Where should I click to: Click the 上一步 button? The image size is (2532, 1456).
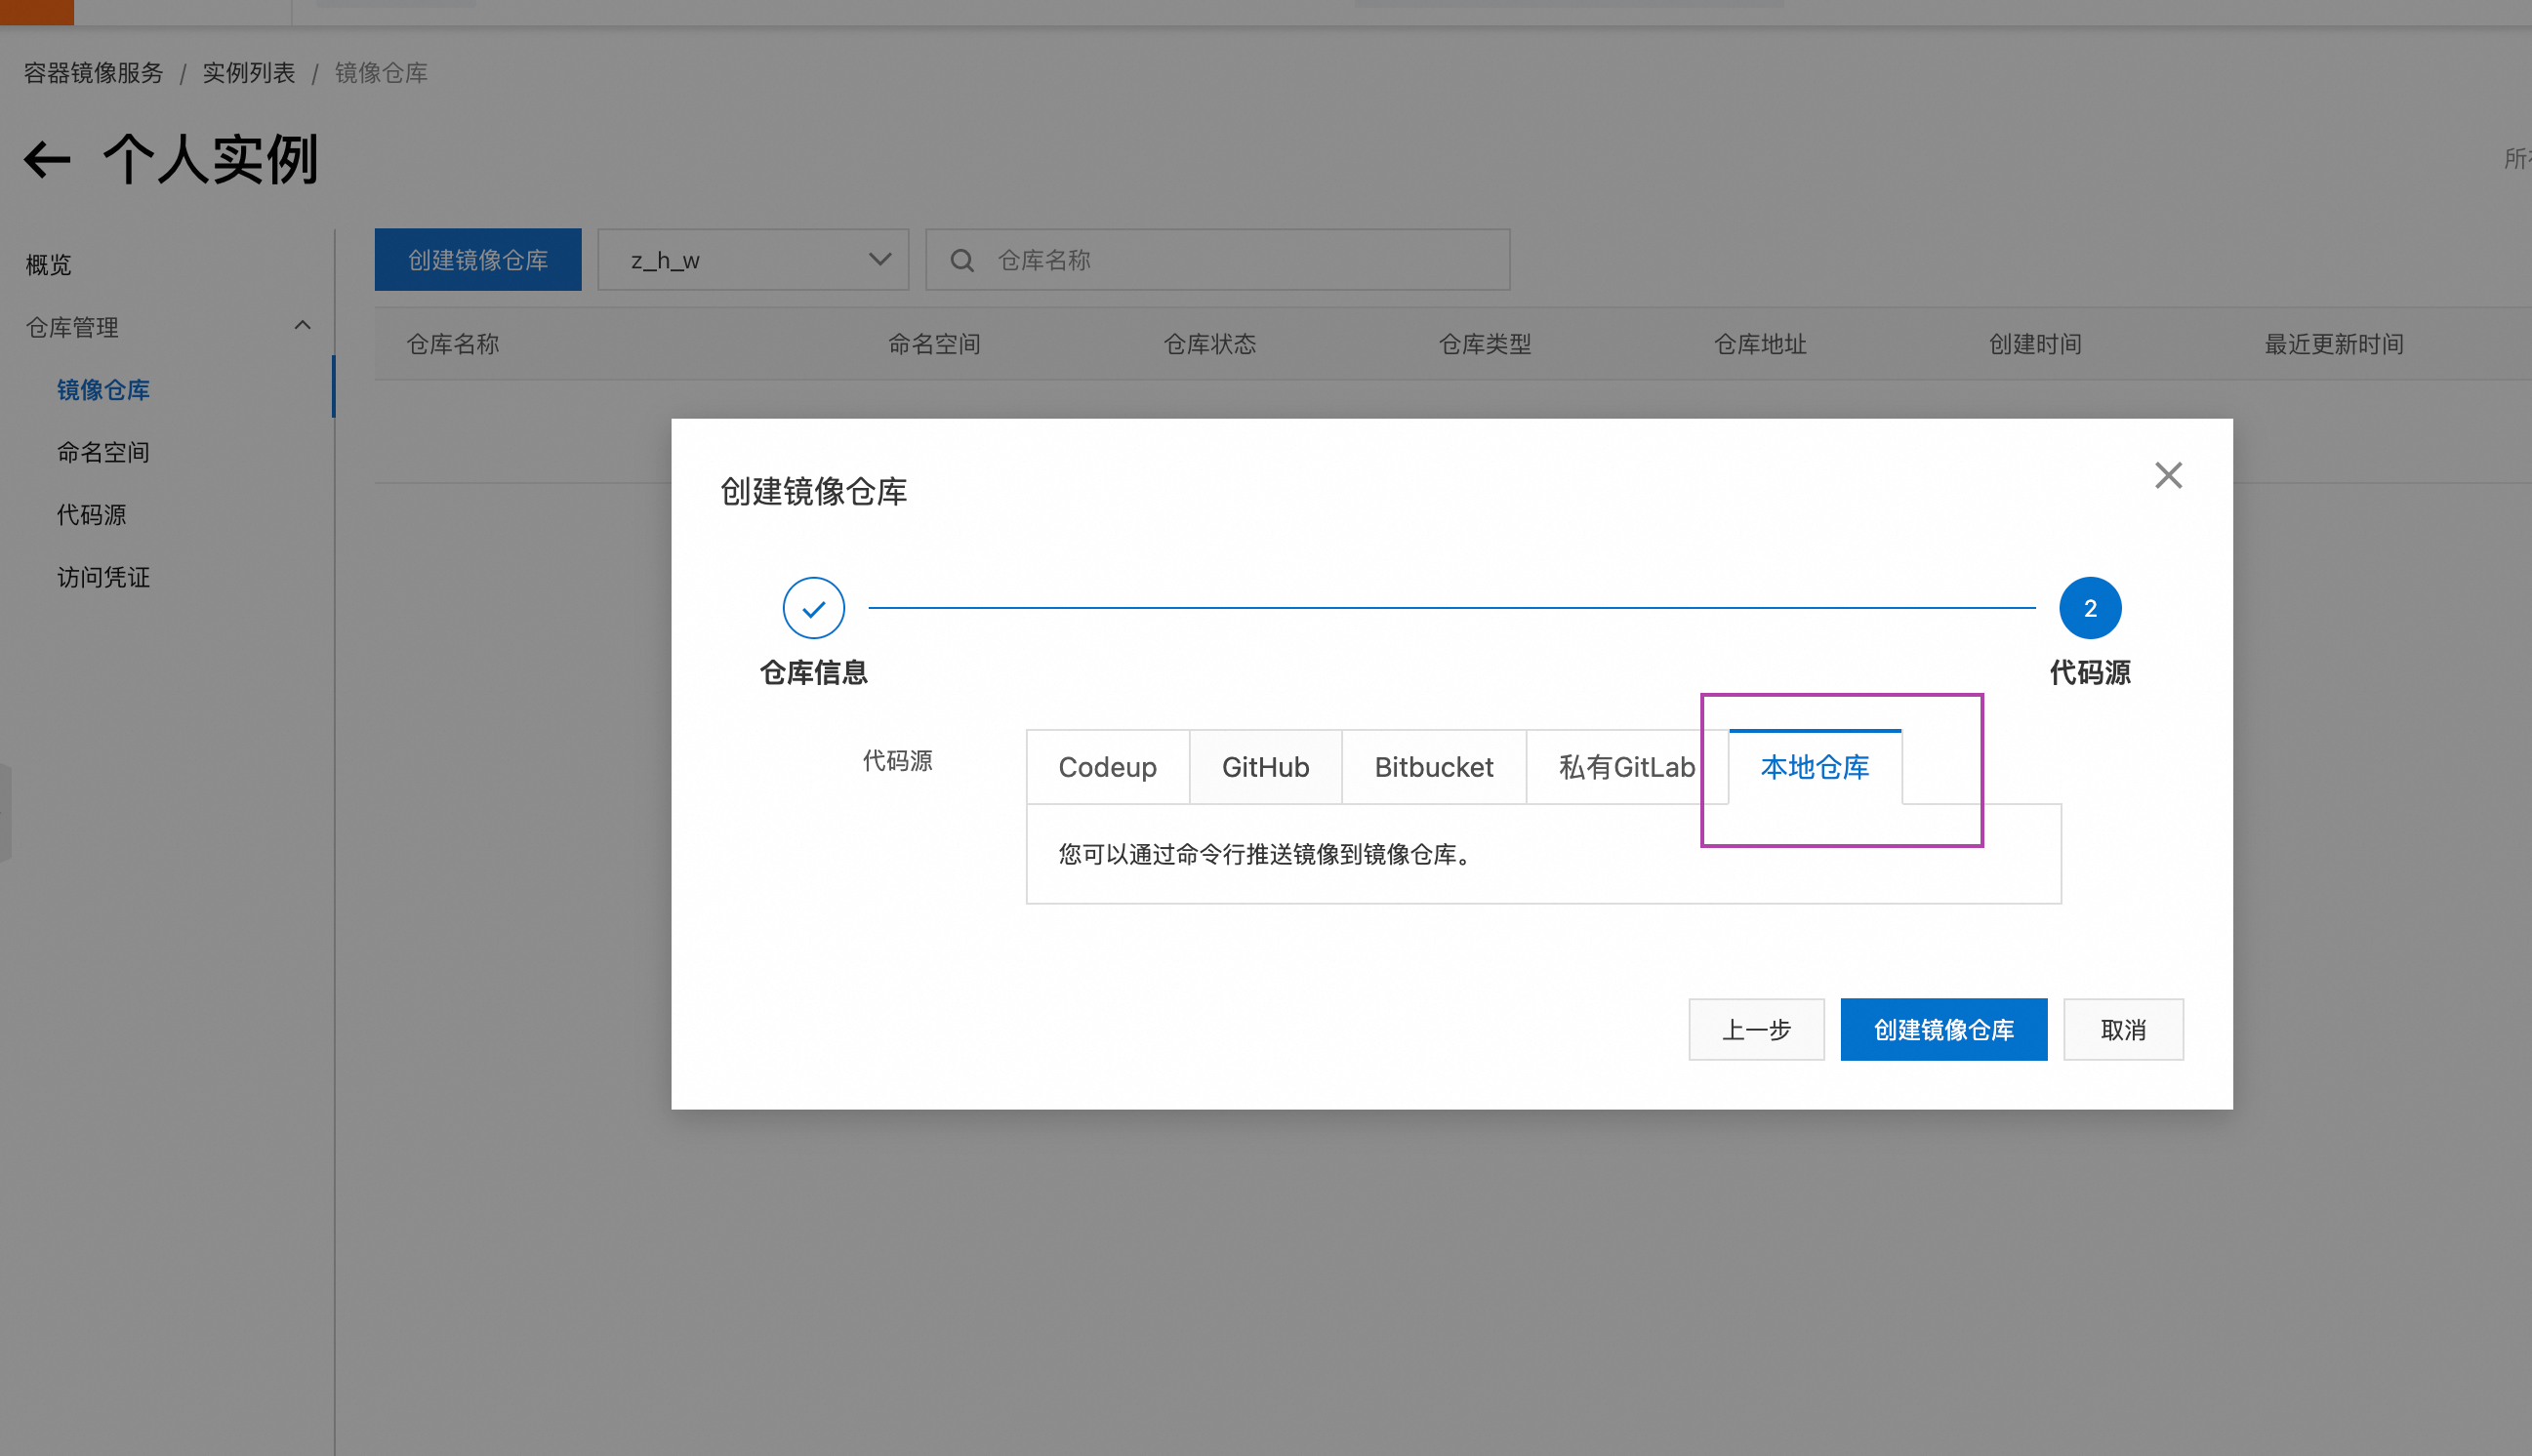click(x=1756, y=1029)
